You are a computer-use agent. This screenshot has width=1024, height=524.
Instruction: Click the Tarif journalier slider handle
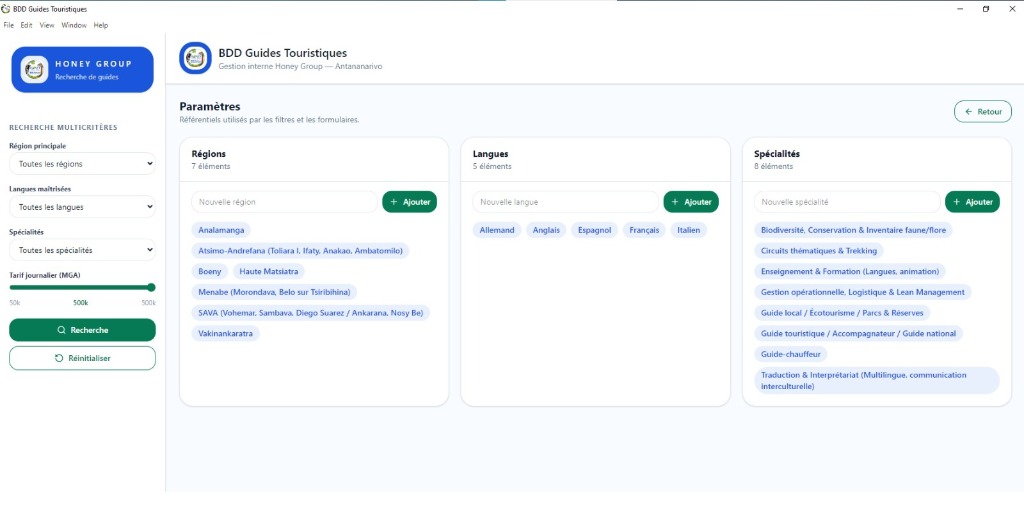tap(152, 287)
